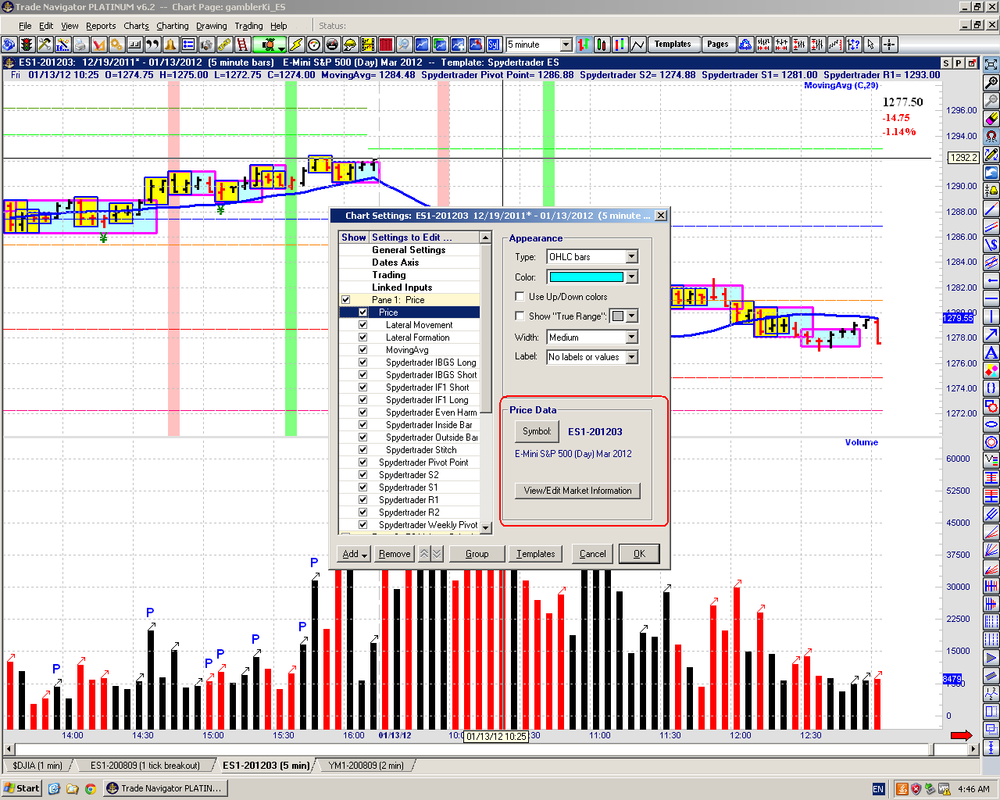Image resolution: width=1000 pixels, height=800 pixels.
Task: Select the eraser tool in right sidebar
Action: coord(991,119)
